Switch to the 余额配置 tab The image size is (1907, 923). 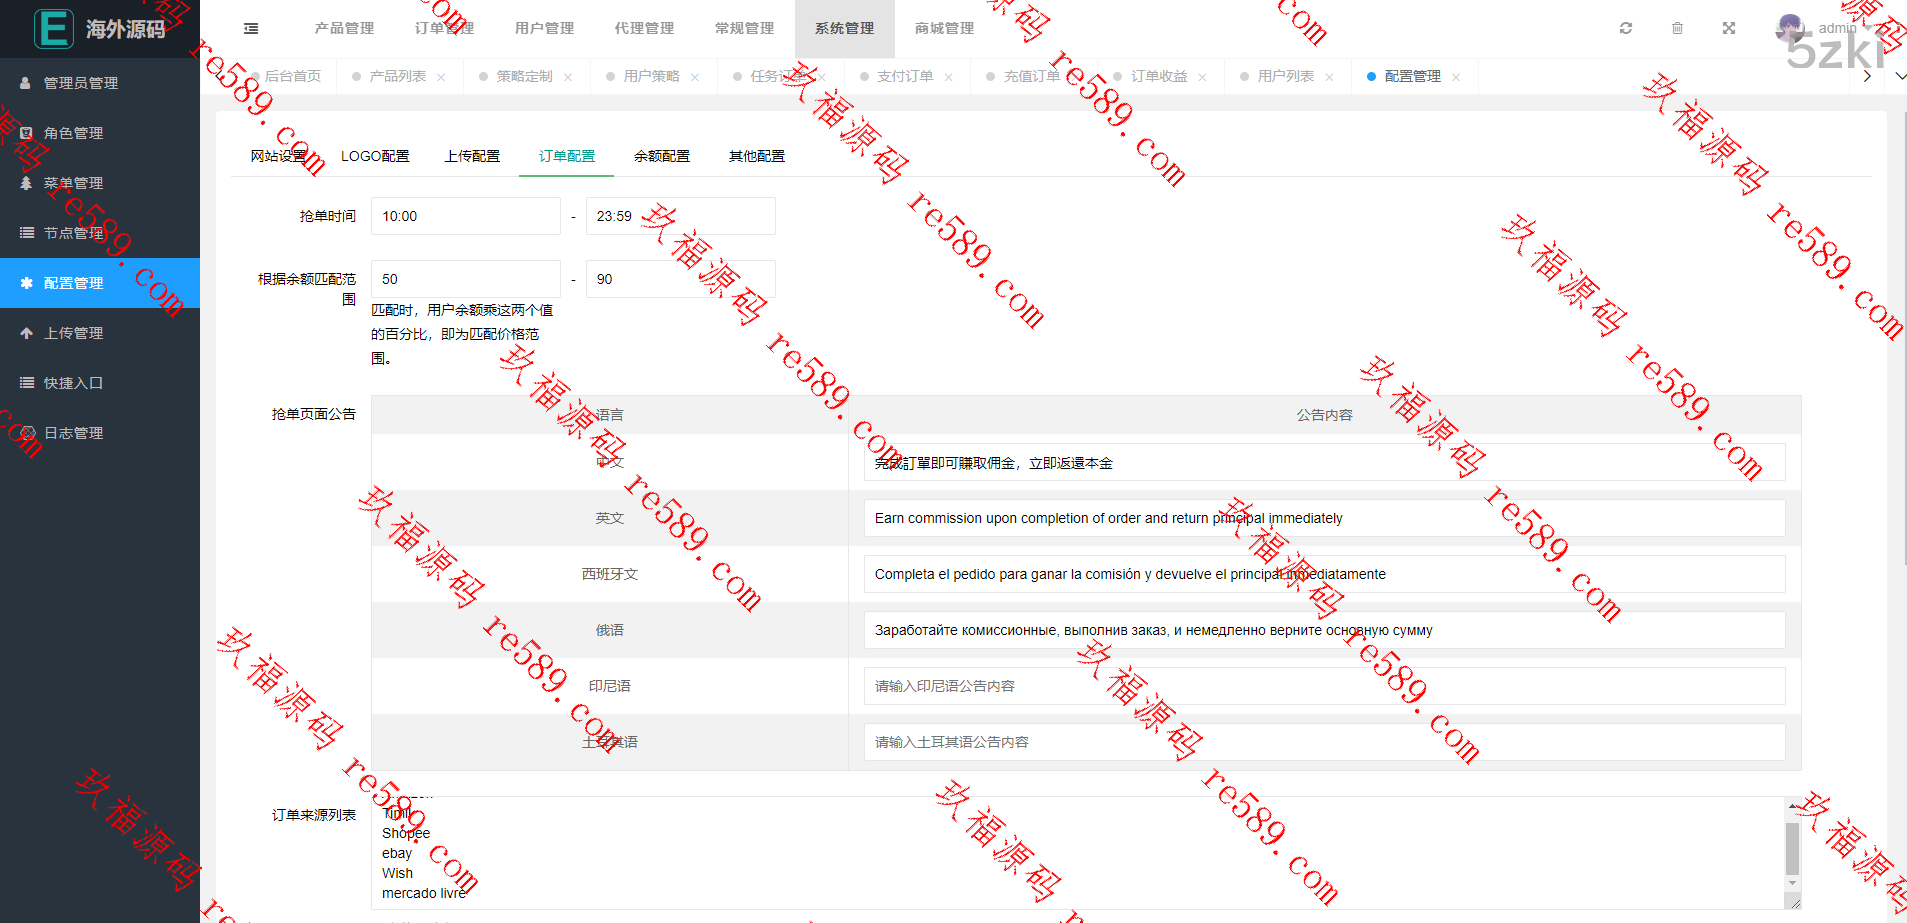(661, 156)
